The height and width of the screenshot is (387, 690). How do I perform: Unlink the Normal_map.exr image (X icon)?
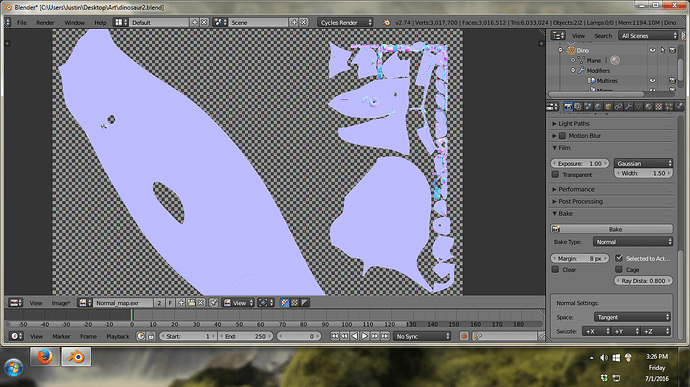coord(201,303)
